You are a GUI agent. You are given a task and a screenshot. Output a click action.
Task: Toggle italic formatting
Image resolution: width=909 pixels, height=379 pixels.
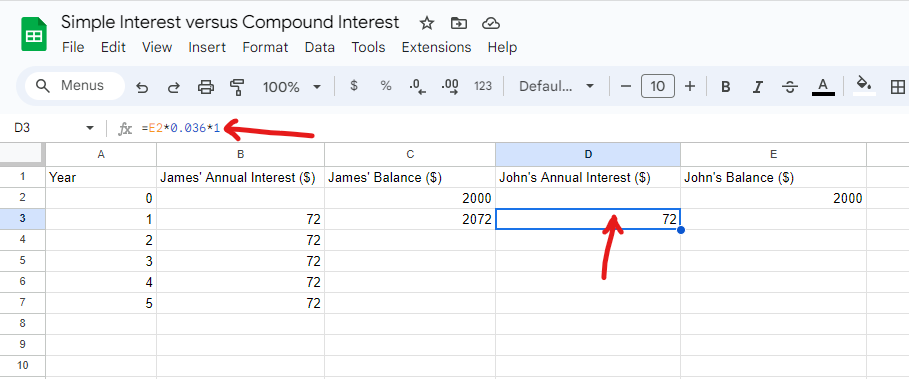[x=757, y=87]
